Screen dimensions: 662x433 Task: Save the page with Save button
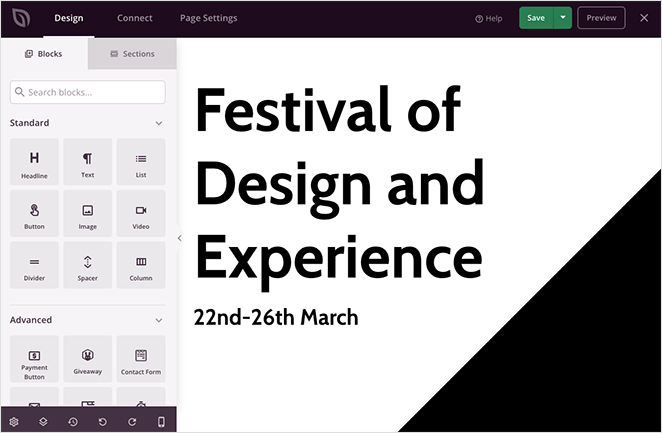coord(536,18)
